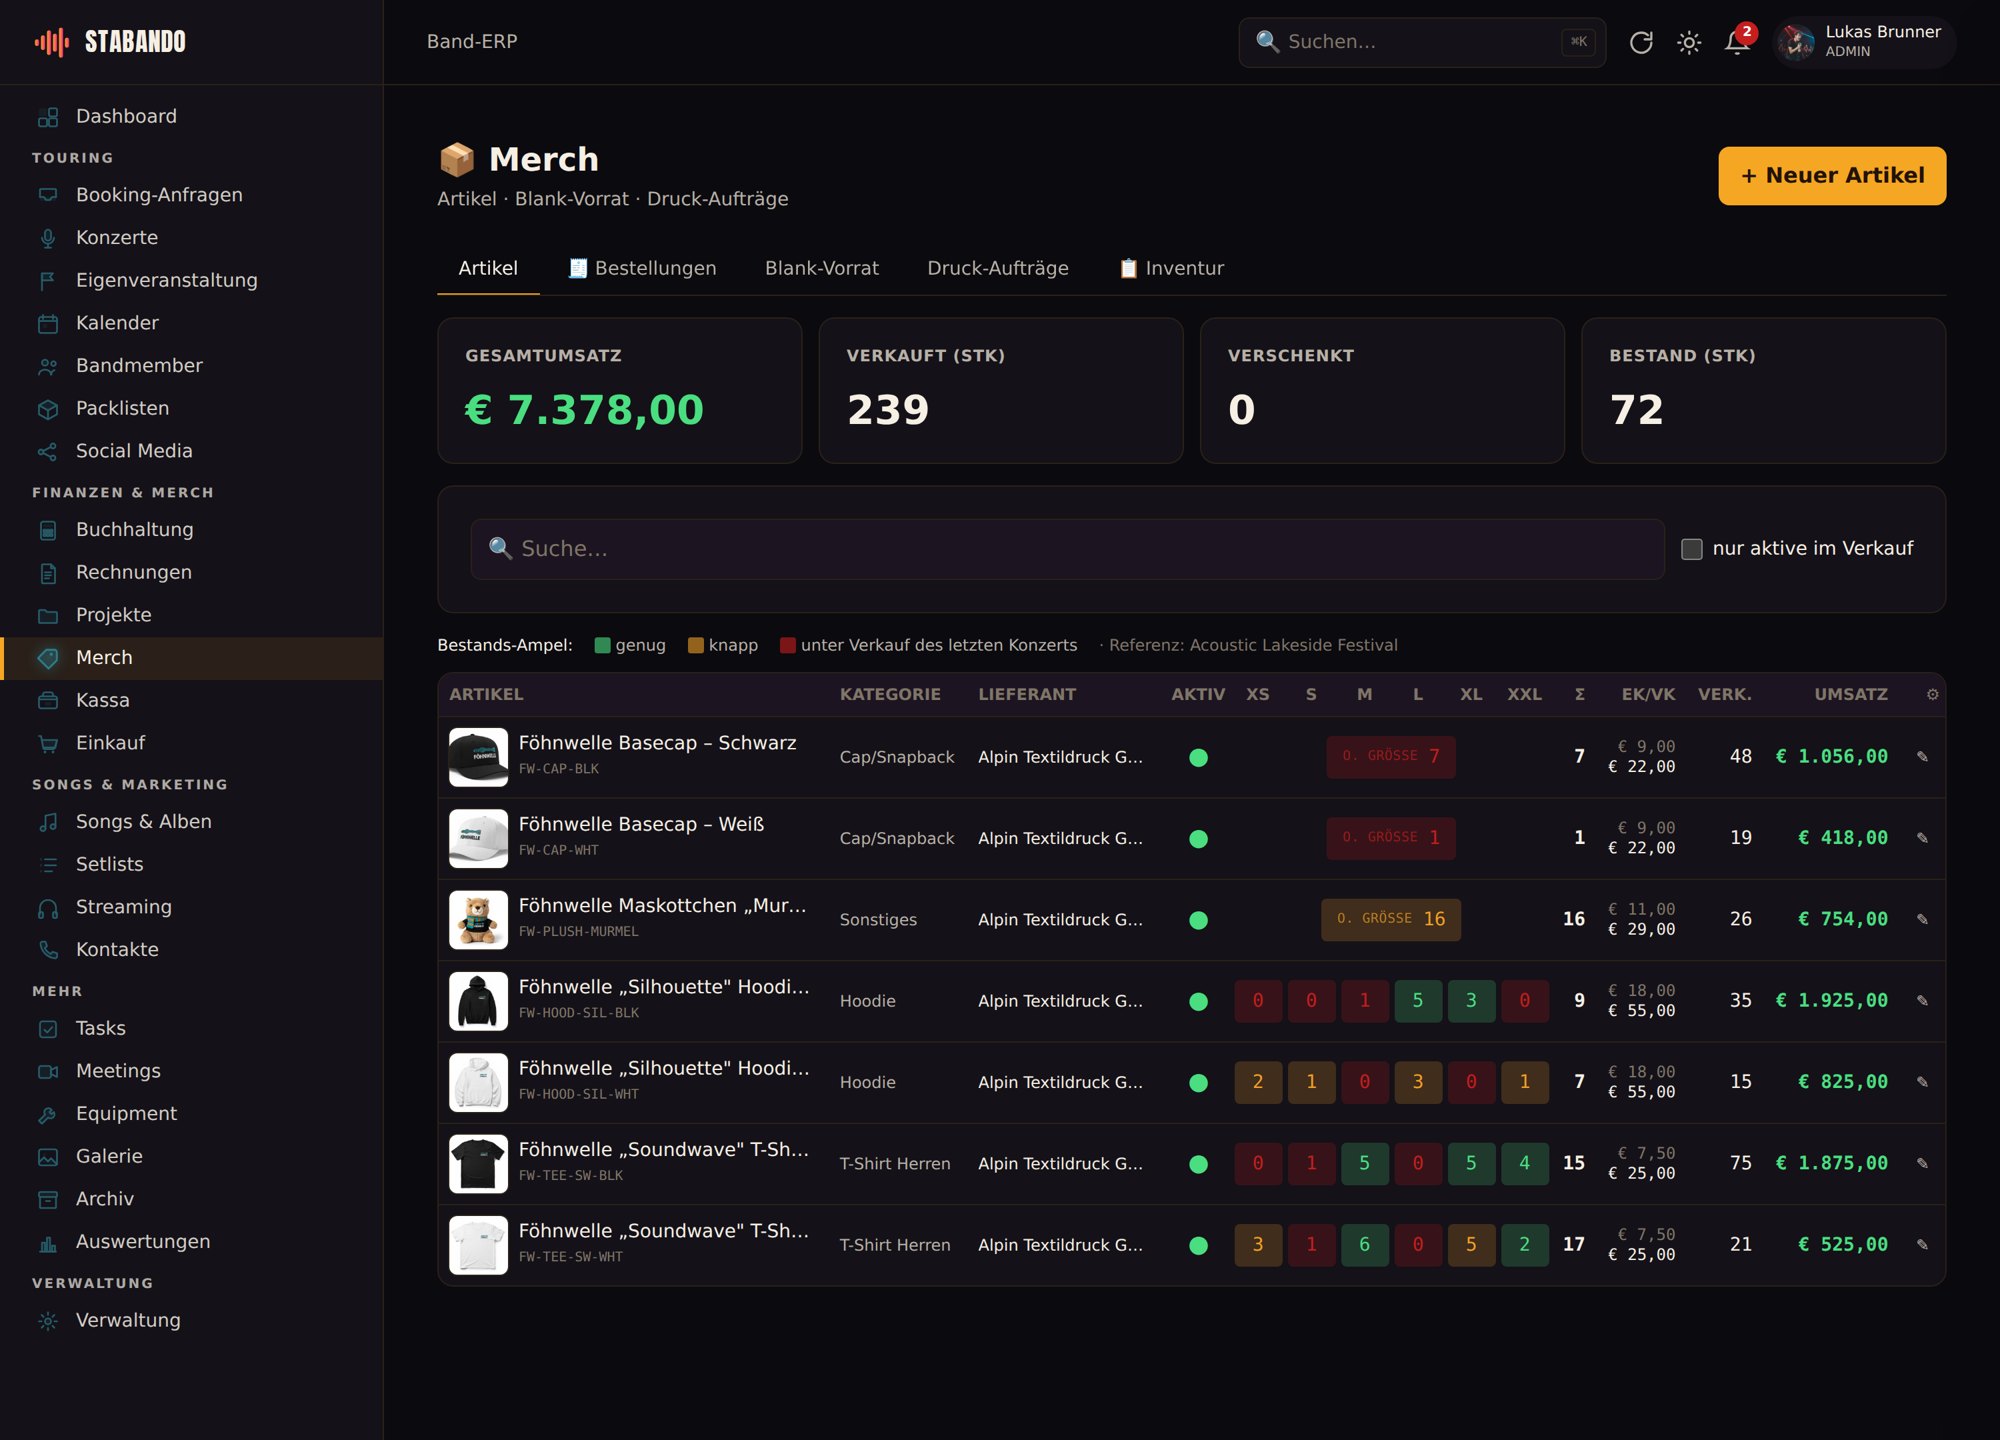Click XL stock cell 3 of FW-HOOD-SIL-BLK
2000x1440 pixels.
(1471, 1001)
